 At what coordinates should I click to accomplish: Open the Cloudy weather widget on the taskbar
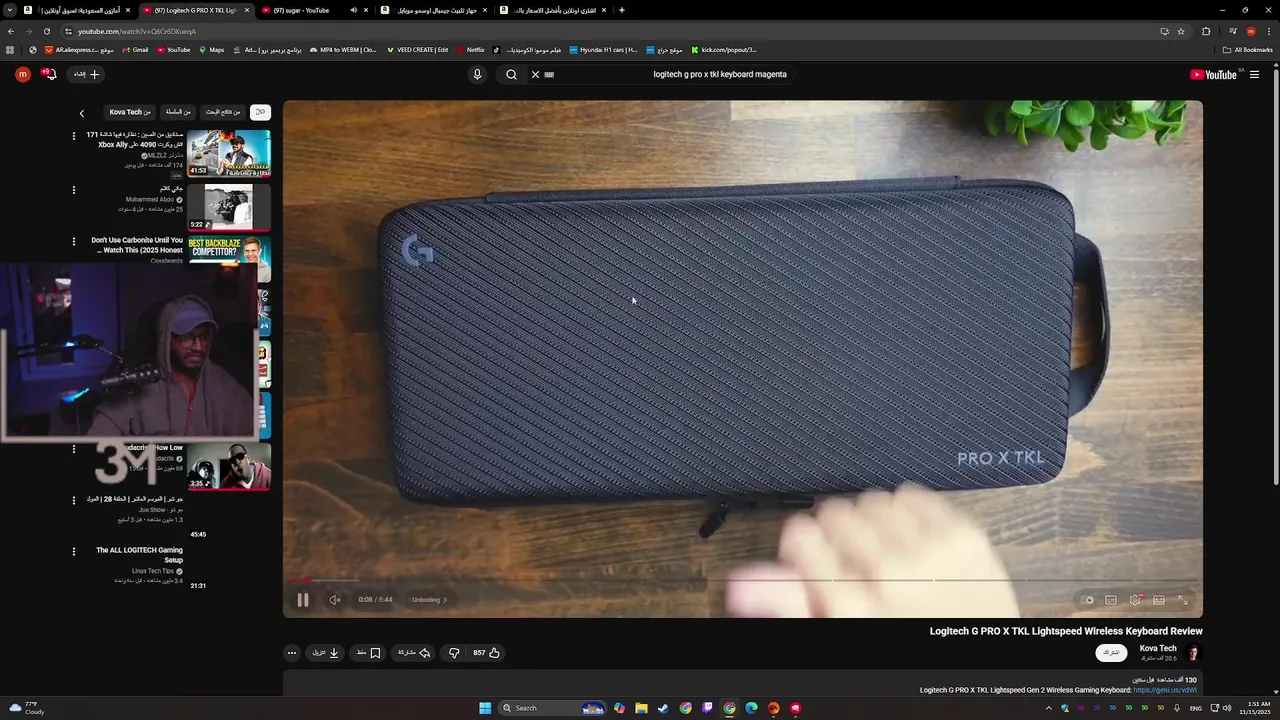click(26, 708)
